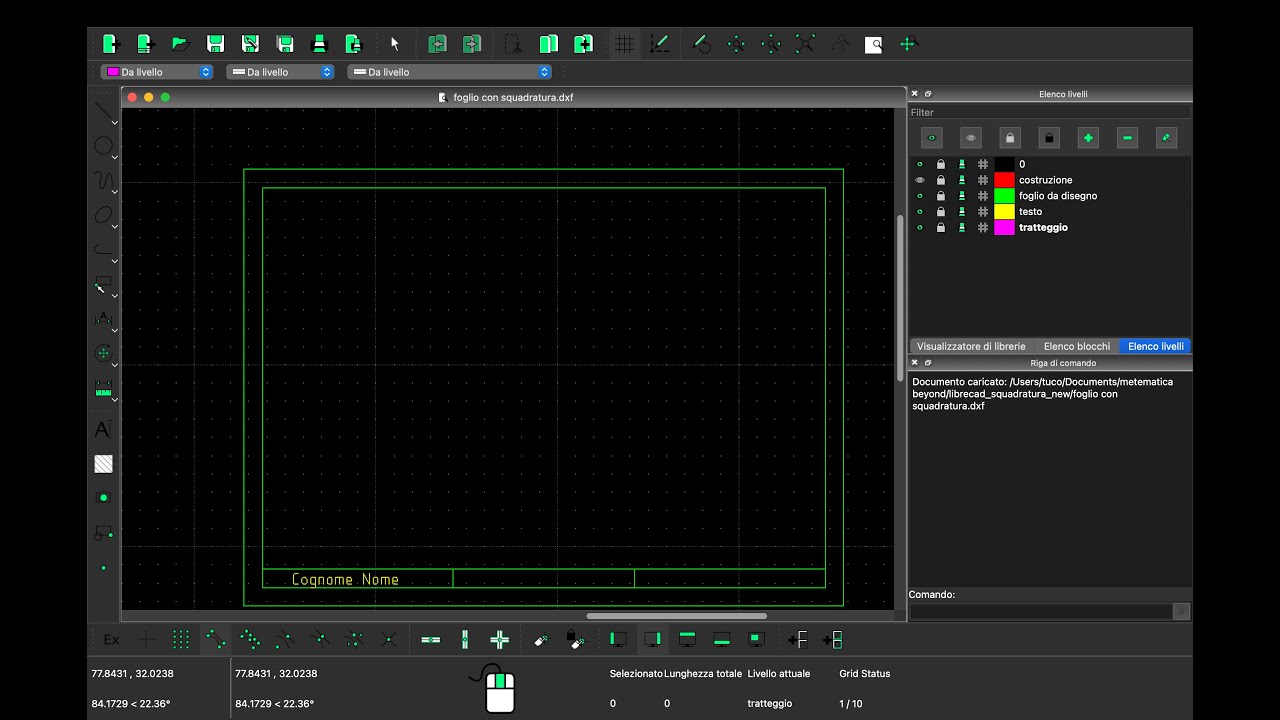Activate the Window Zoom magnifier icon
Screen dimensions: 1280x720
pos(874,44)
